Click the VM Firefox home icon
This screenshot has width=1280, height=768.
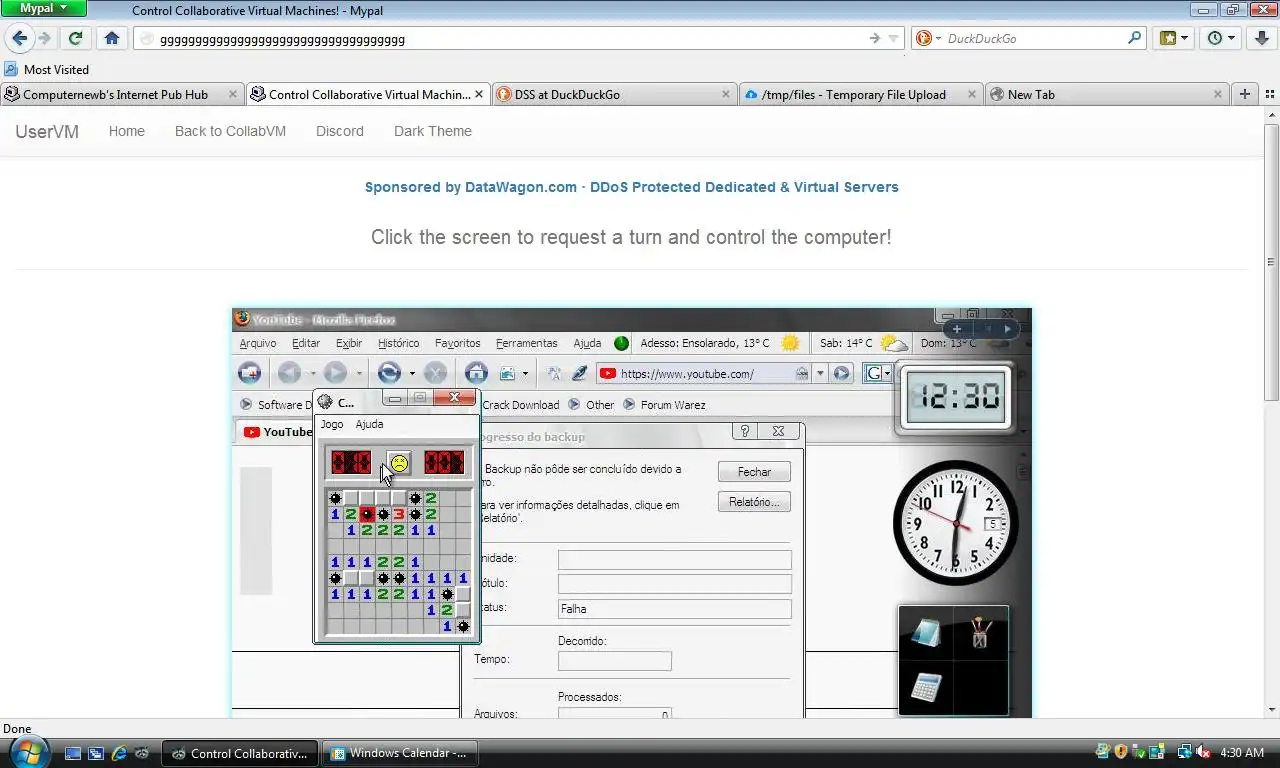(476, 373)
